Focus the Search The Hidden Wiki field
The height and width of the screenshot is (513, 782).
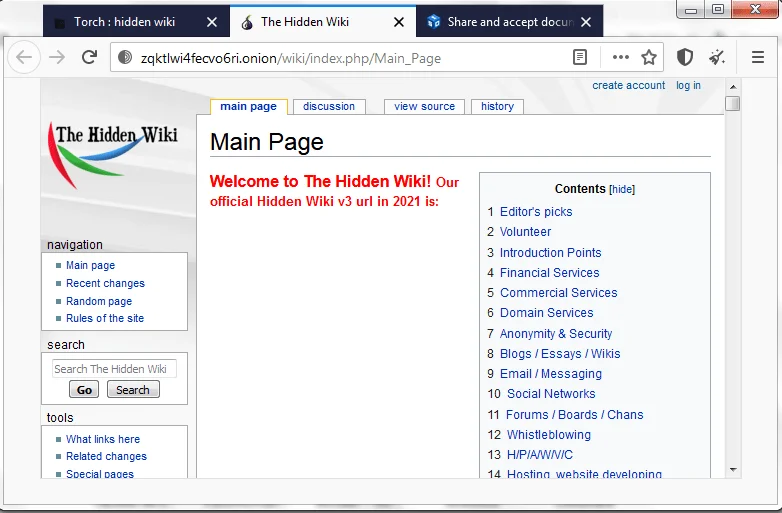pyautogui.click(x=114, y=369)
